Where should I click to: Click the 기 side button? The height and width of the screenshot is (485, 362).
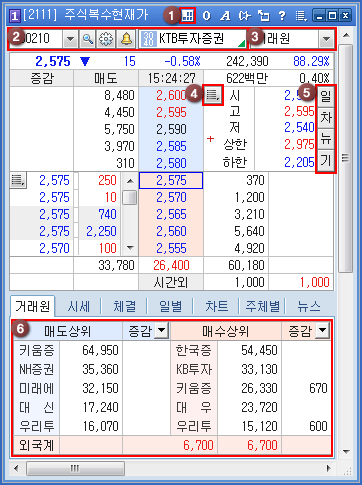coord(326,161)
